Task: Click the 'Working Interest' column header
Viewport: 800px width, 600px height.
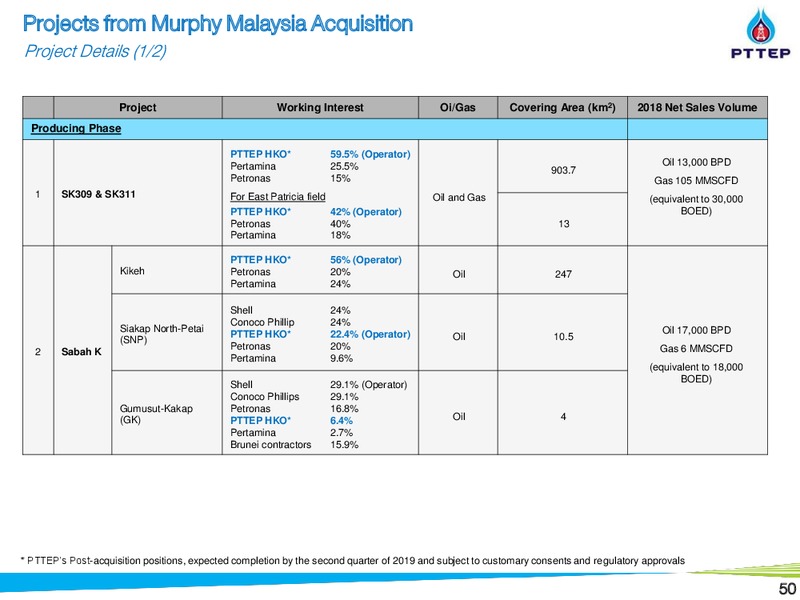Action: 320,108
